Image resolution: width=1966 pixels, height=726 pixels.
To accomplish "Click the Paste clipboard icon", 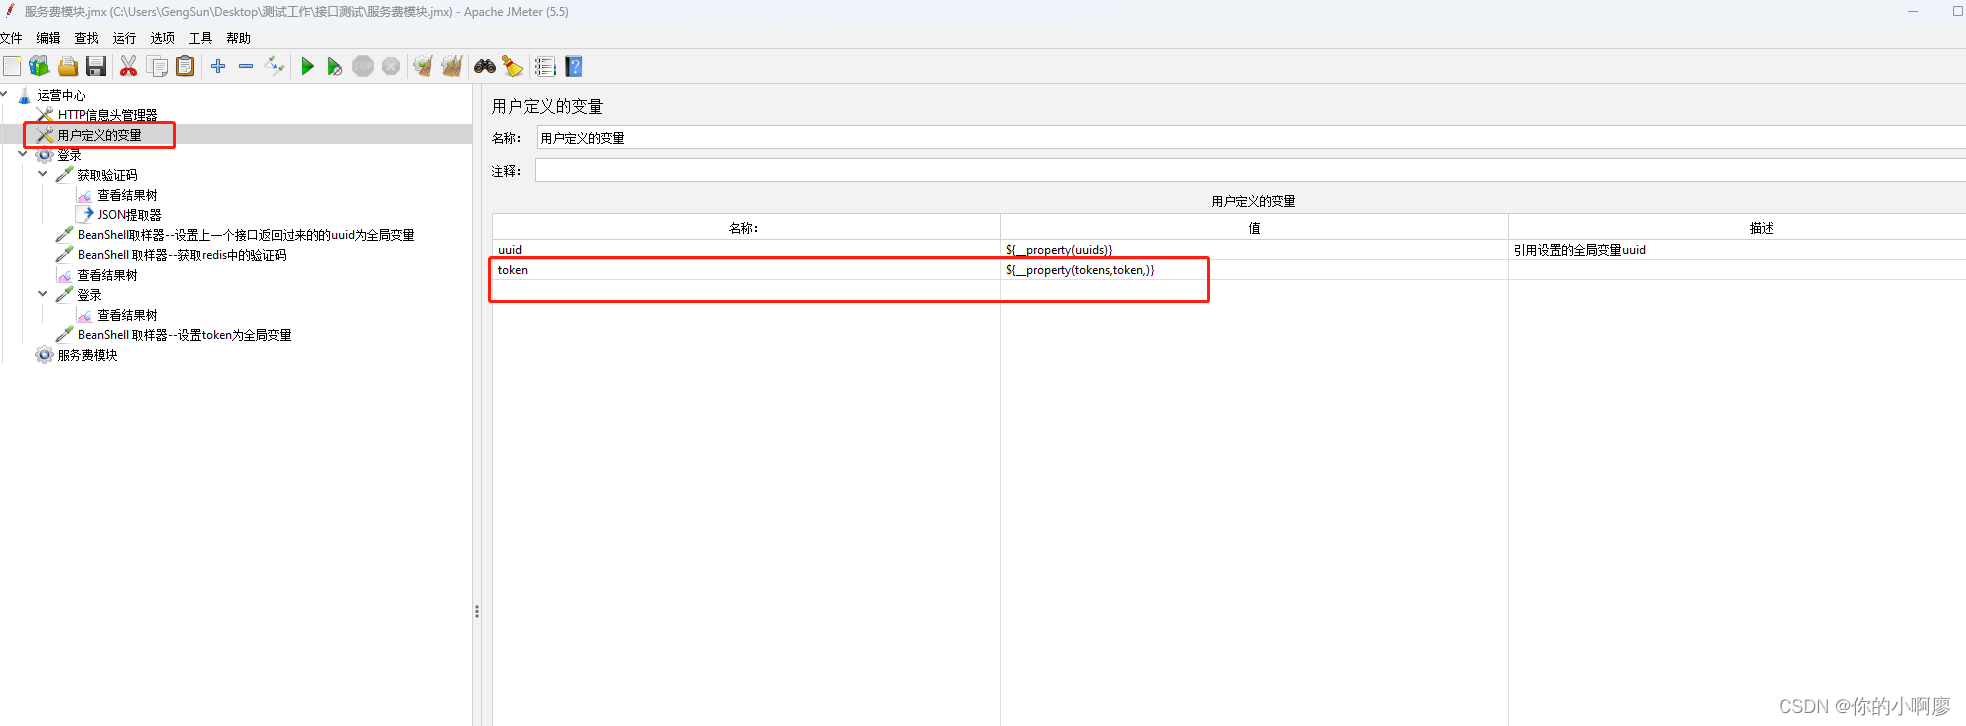I will 185,66.
